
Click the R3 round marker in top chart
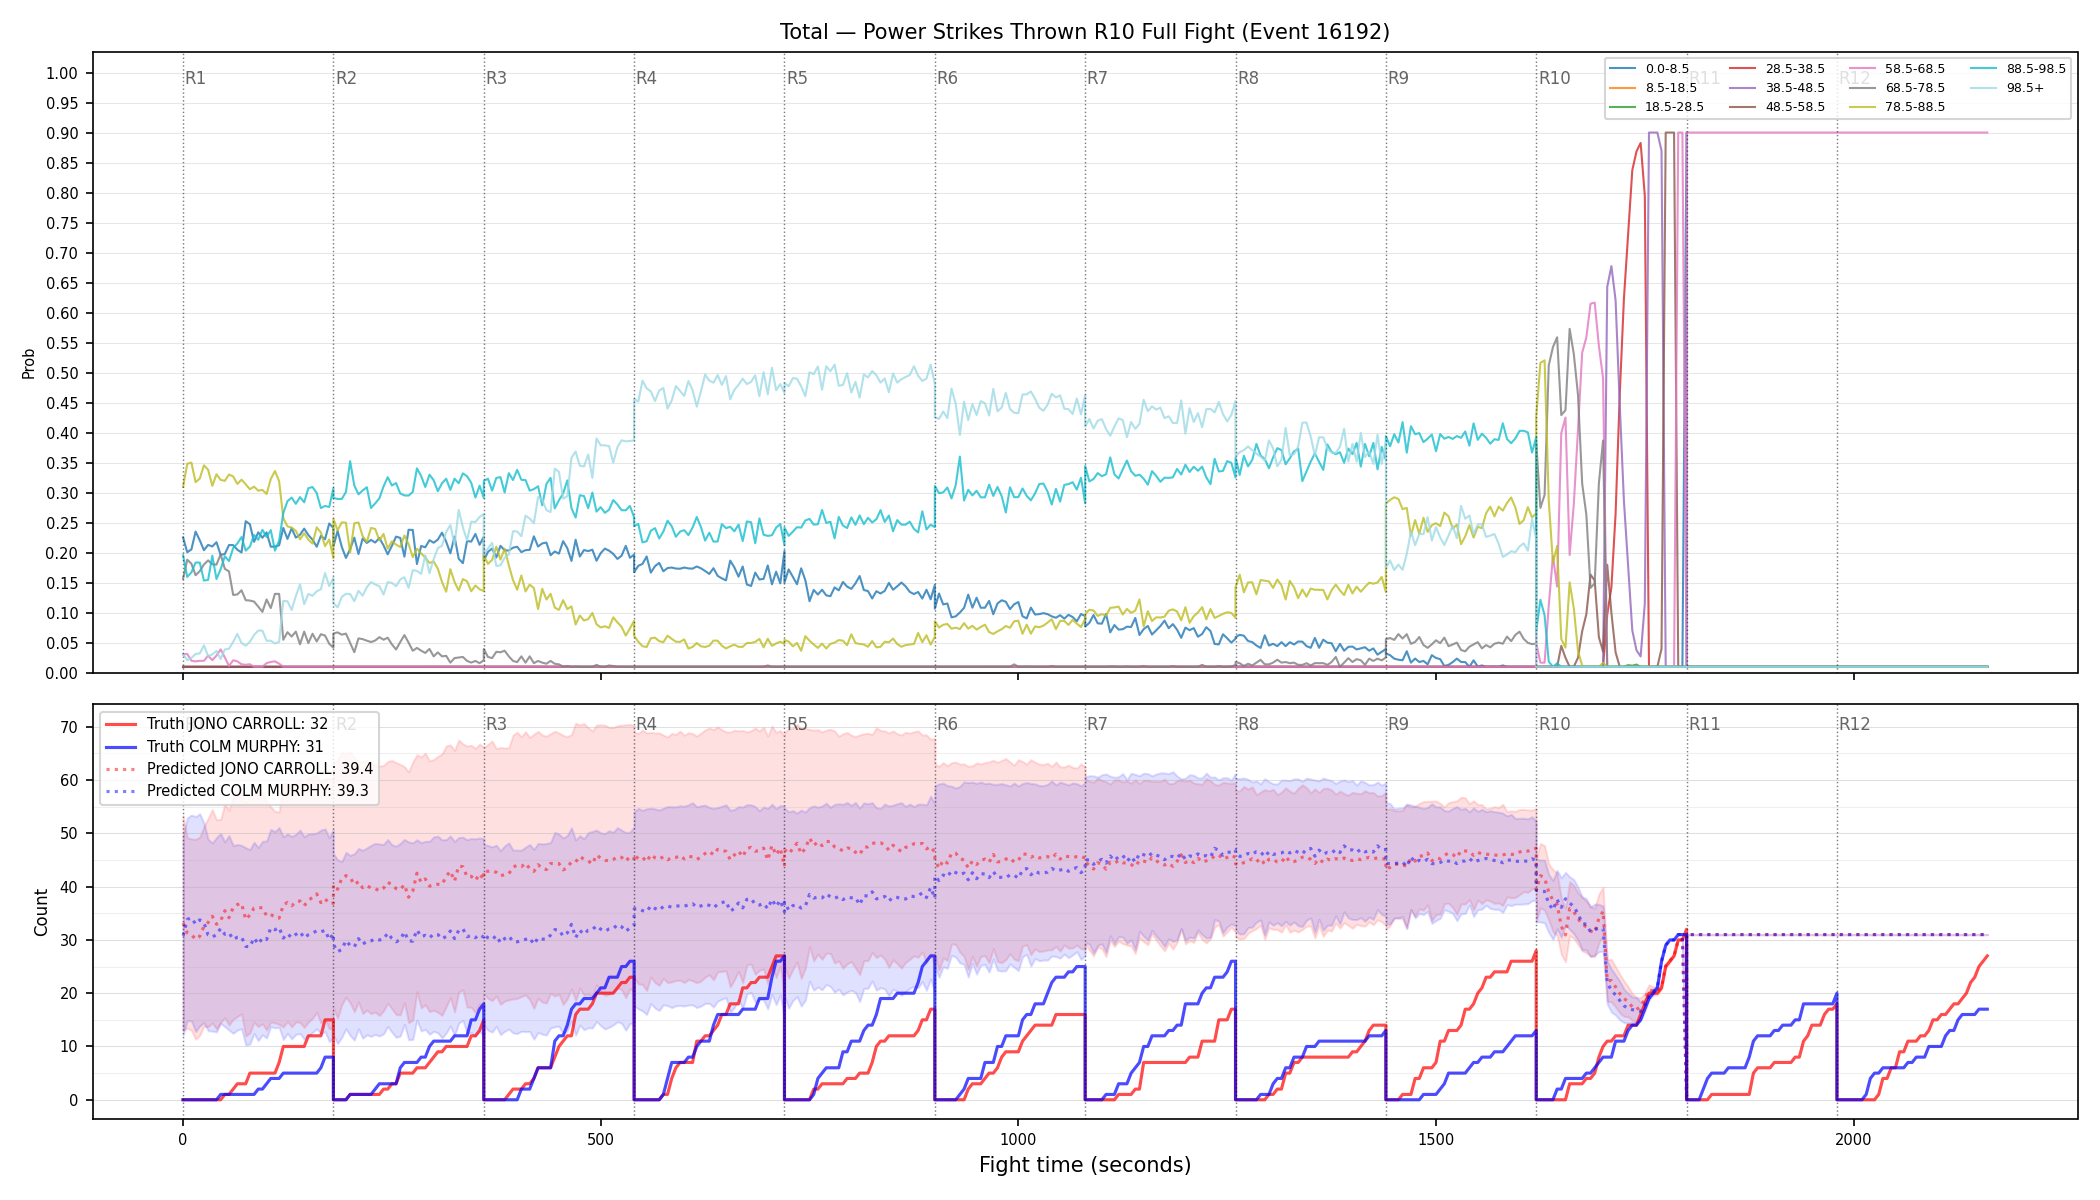[496, 78]
